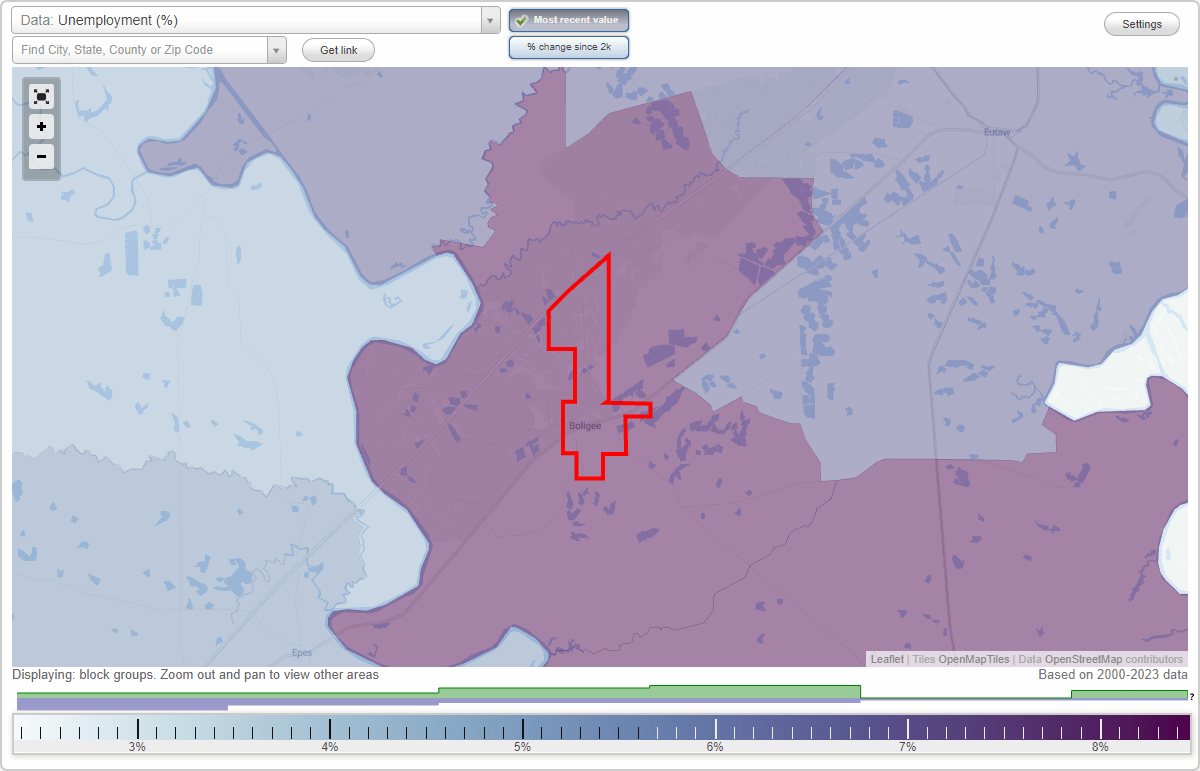The width and height of the screenshot is (1200, 771).
Task: Click the 4% label on the legend
Action: pyautogui.click(x=330, y=747)
